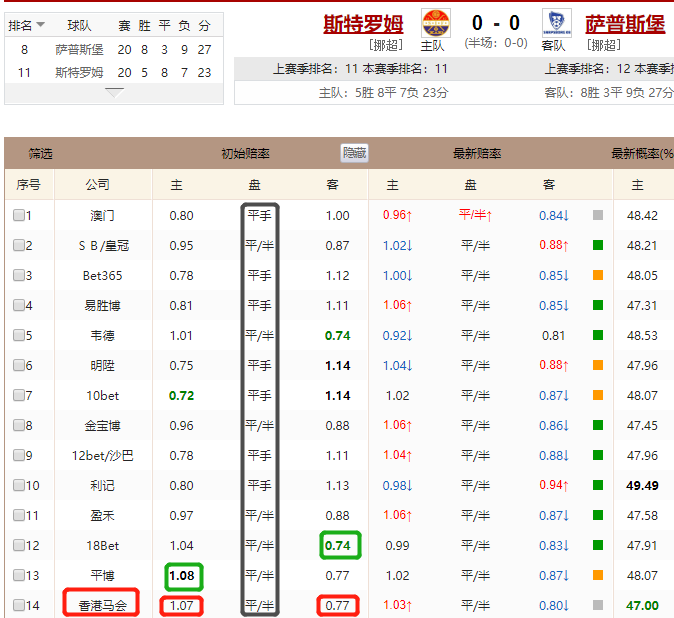Open the 排名 dropdown arrow
This screenshot has height=618, width=674.
point(41,25)
